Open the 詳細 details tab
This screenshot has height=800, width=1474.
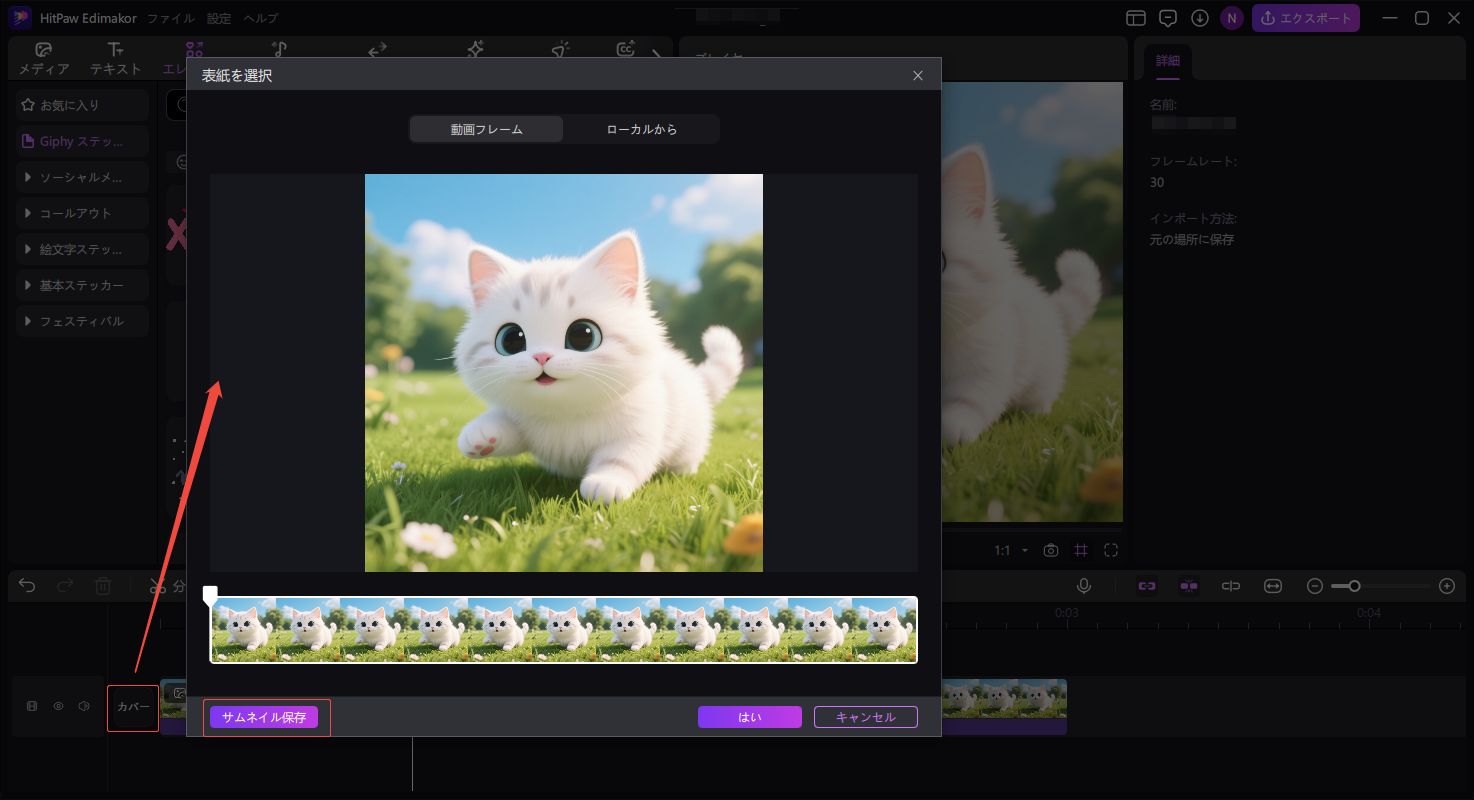point(1168,61)
